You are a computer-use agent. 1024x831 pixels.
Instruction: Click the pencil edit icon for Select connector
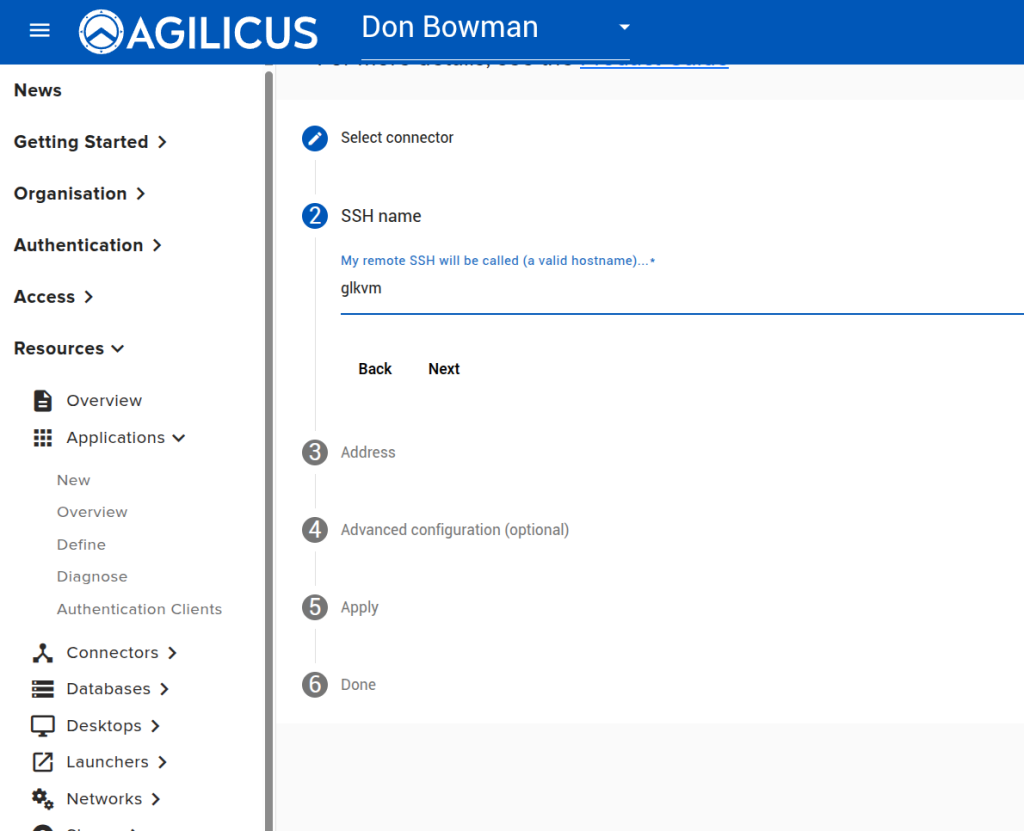pos(315,138)
